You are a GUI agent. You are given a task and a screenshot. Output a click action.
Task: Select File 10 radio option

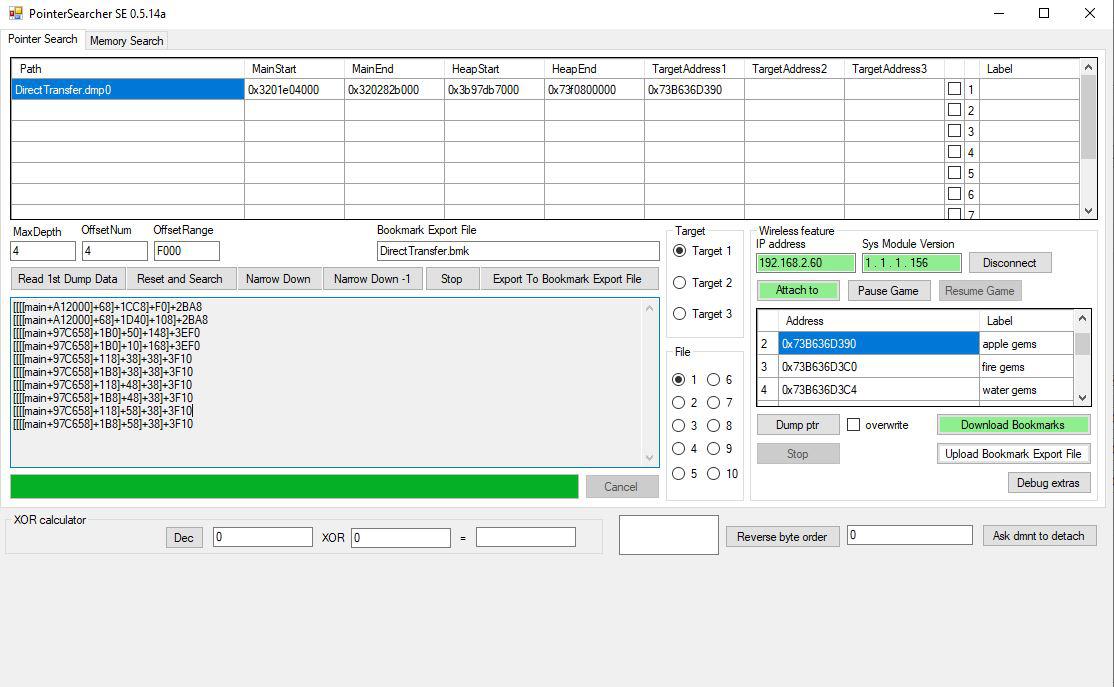click(714, 474)
